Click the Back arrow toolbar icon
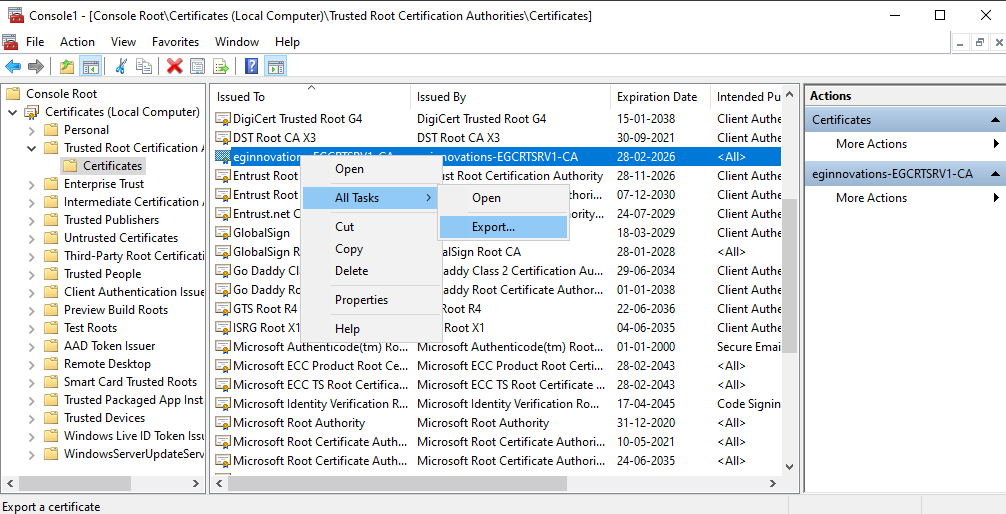Image resolution: width=1006 pixels, height=514 pixels. click(13, 66)
